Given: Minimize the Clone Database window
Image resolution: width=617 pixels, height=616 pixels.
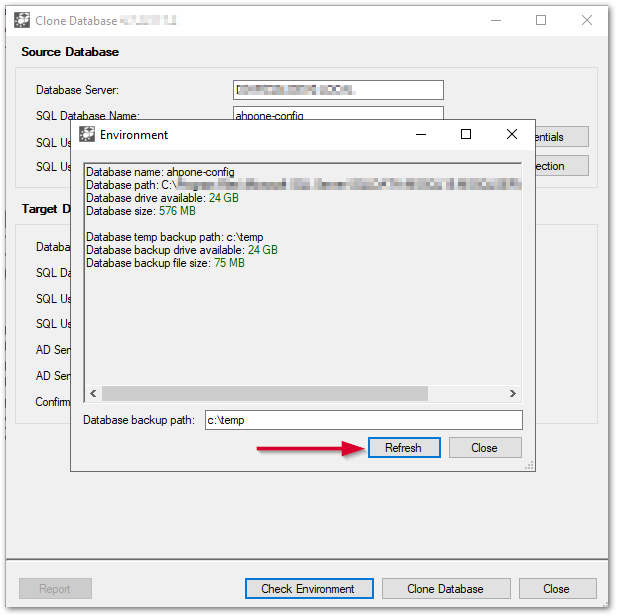Looking at the screenshot, I should [496, 20].
